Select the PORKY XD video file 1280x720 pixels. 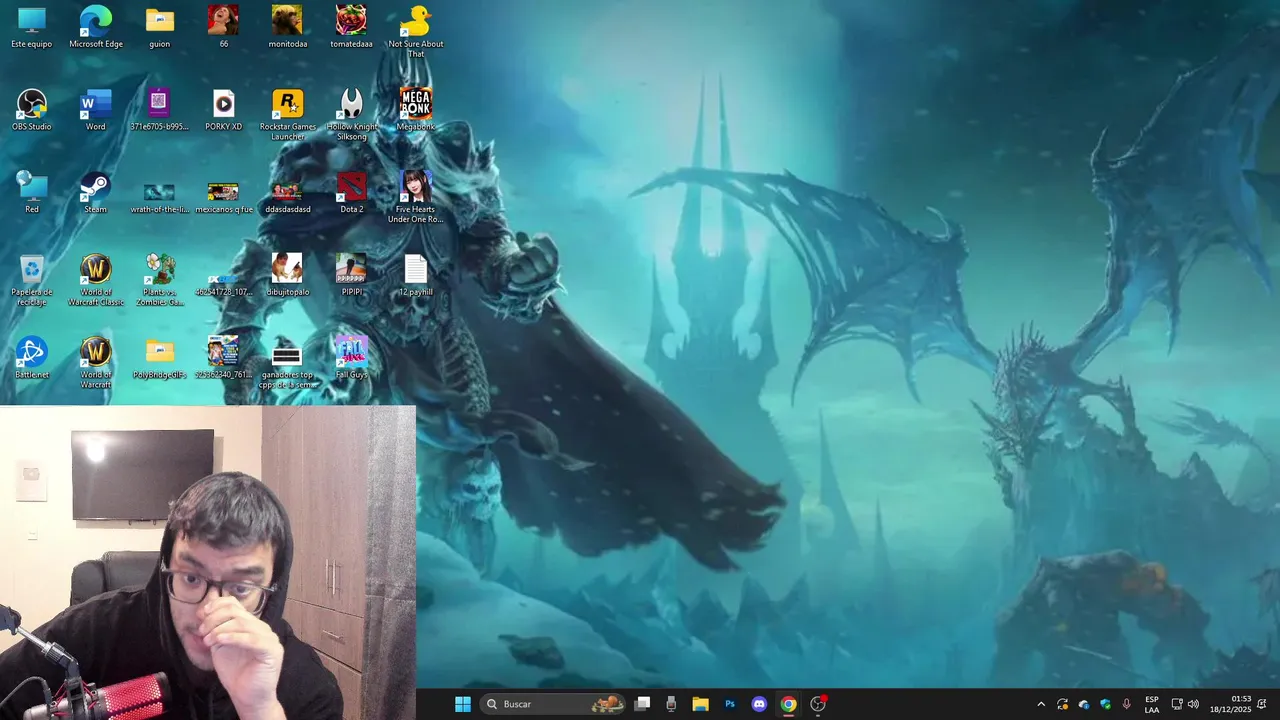point(223,110)
